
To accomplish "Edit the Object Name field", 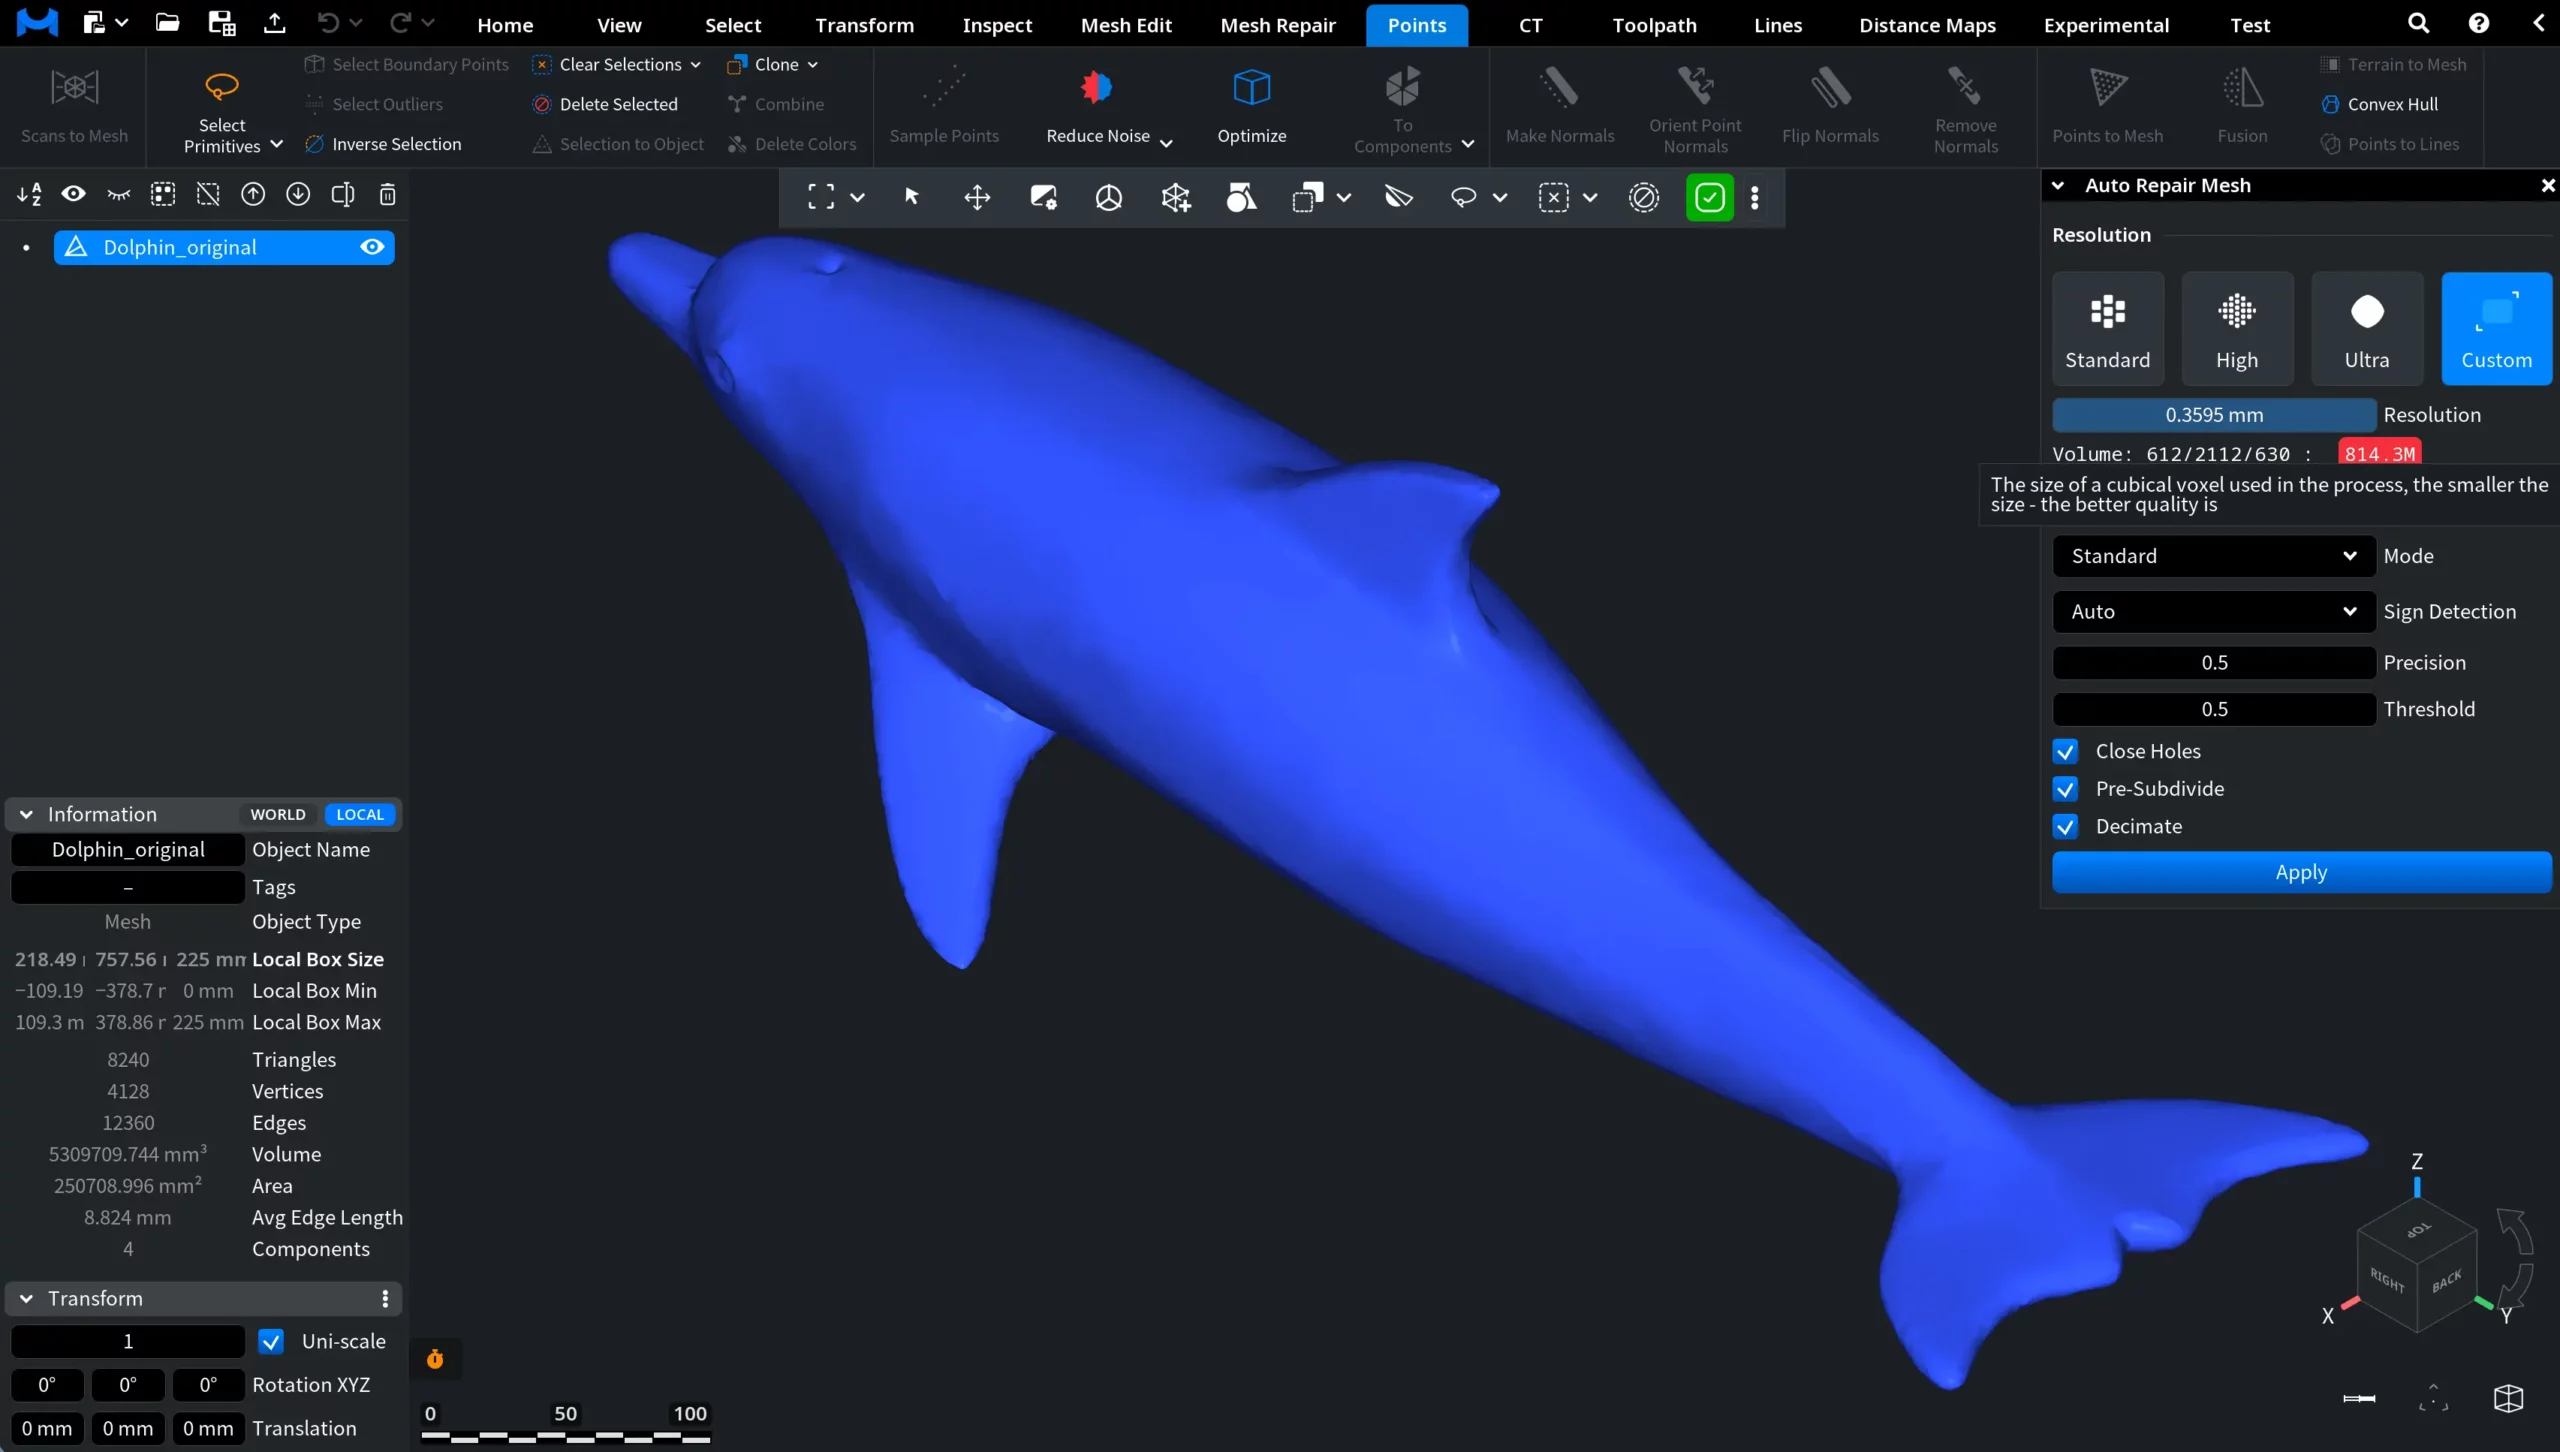I will tap(125, 849).
